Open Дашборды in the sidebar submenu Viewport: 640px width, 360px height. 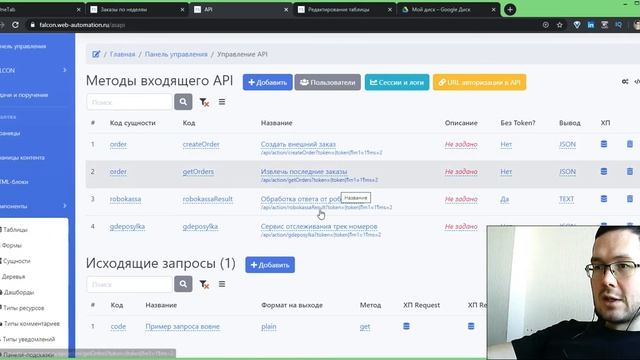[18, 292]
